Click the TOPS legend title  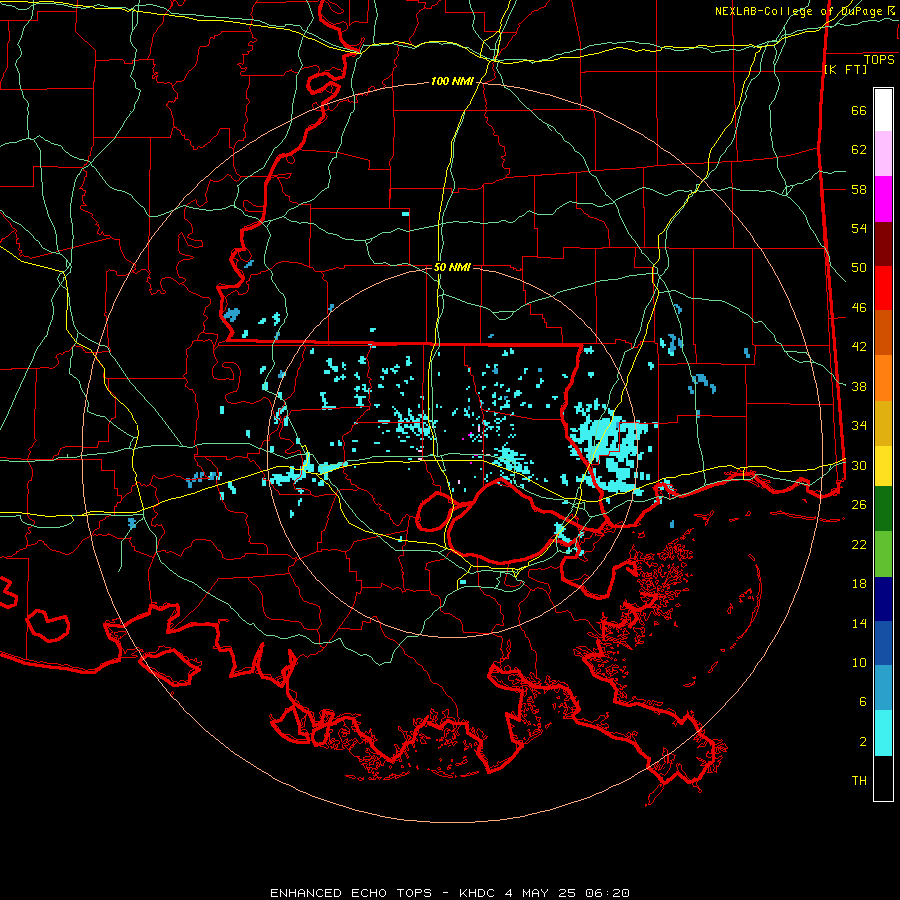click(x=879, y=60)
